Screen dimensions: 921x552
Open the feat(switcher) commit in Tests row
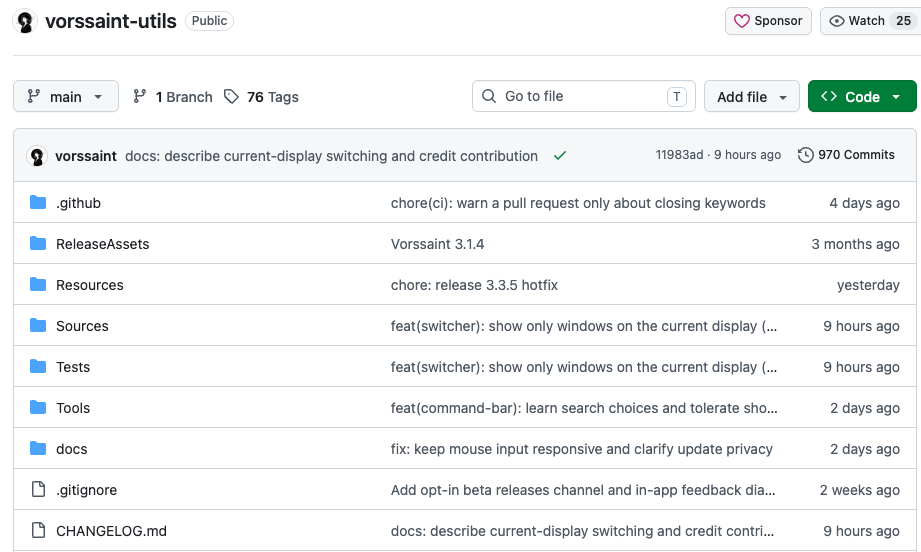click(584, 367)
